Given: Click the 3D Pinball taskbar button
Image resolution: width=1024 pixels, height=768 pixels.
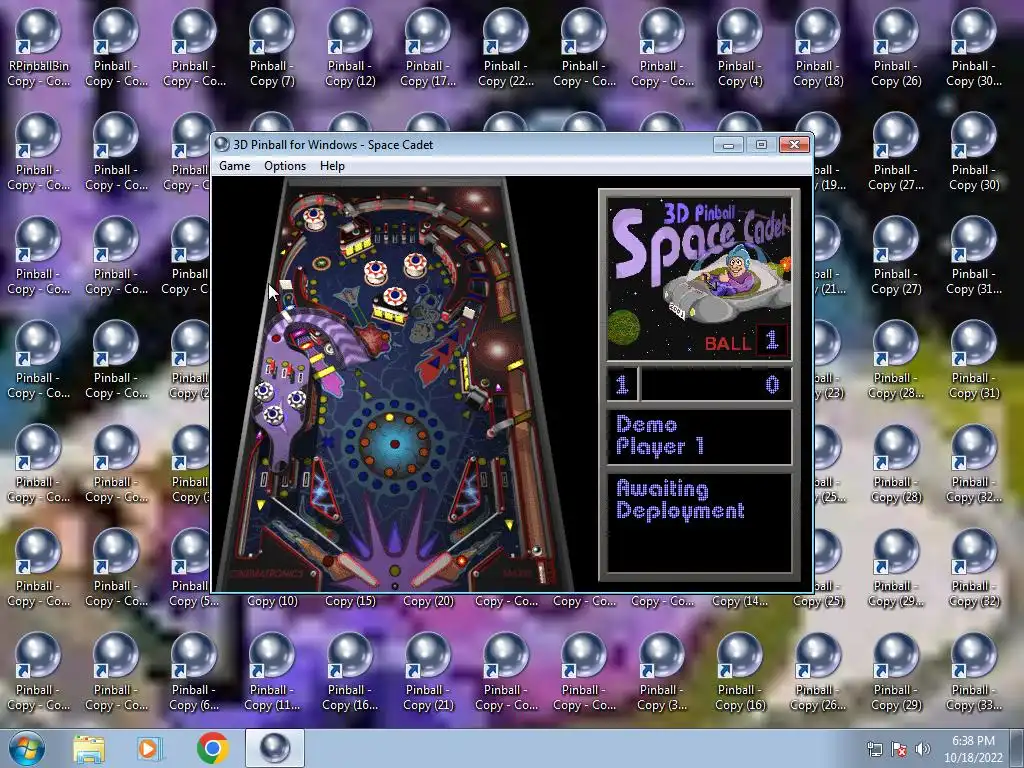Looking at the screenshot, I should [275, 748].
